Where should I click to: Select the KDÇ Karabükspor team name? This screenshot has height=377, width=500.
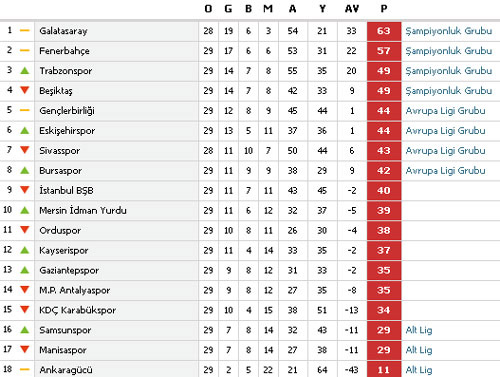pos(78,310)
